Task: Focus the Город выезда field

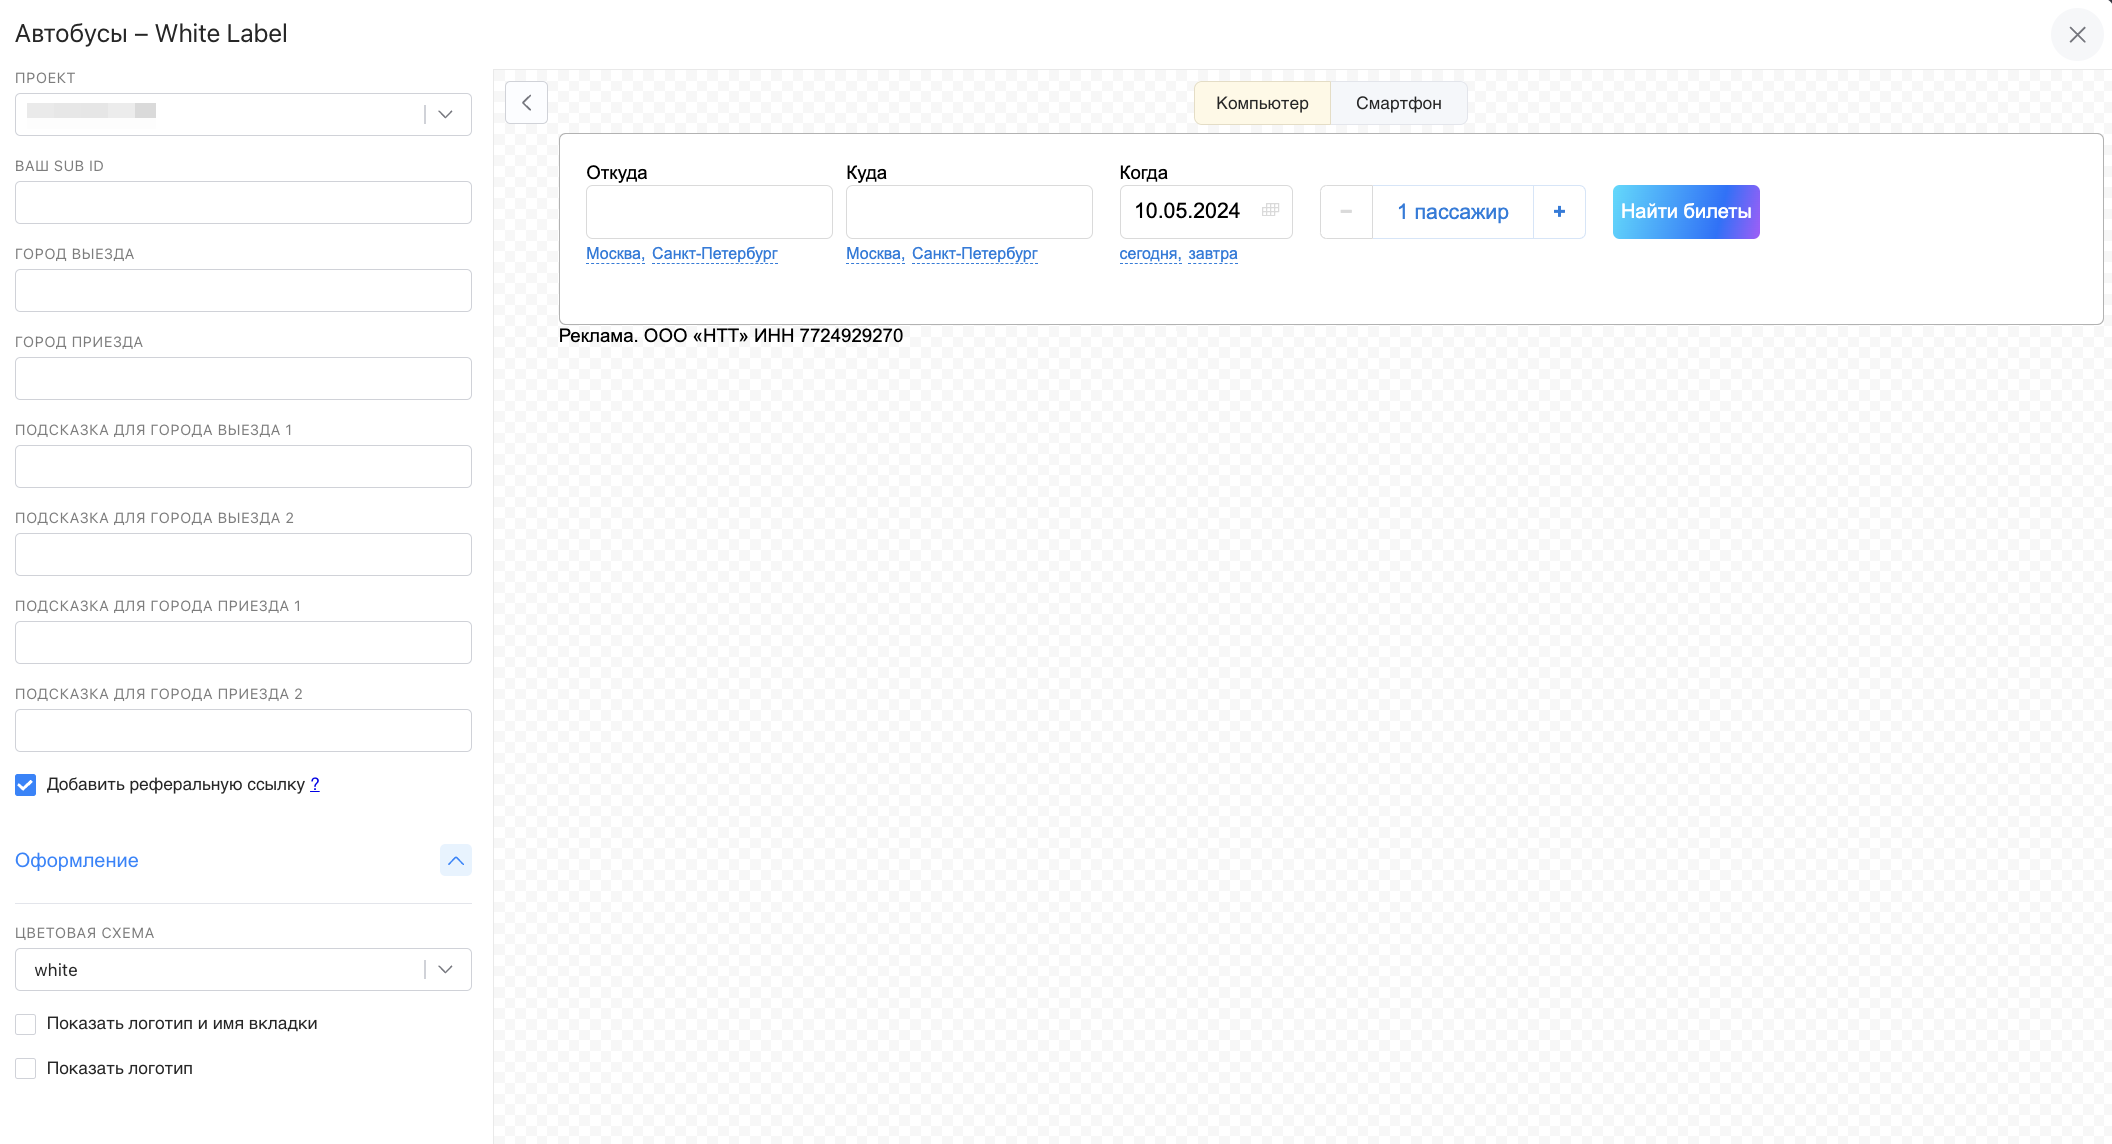Action: coord(243,290)
